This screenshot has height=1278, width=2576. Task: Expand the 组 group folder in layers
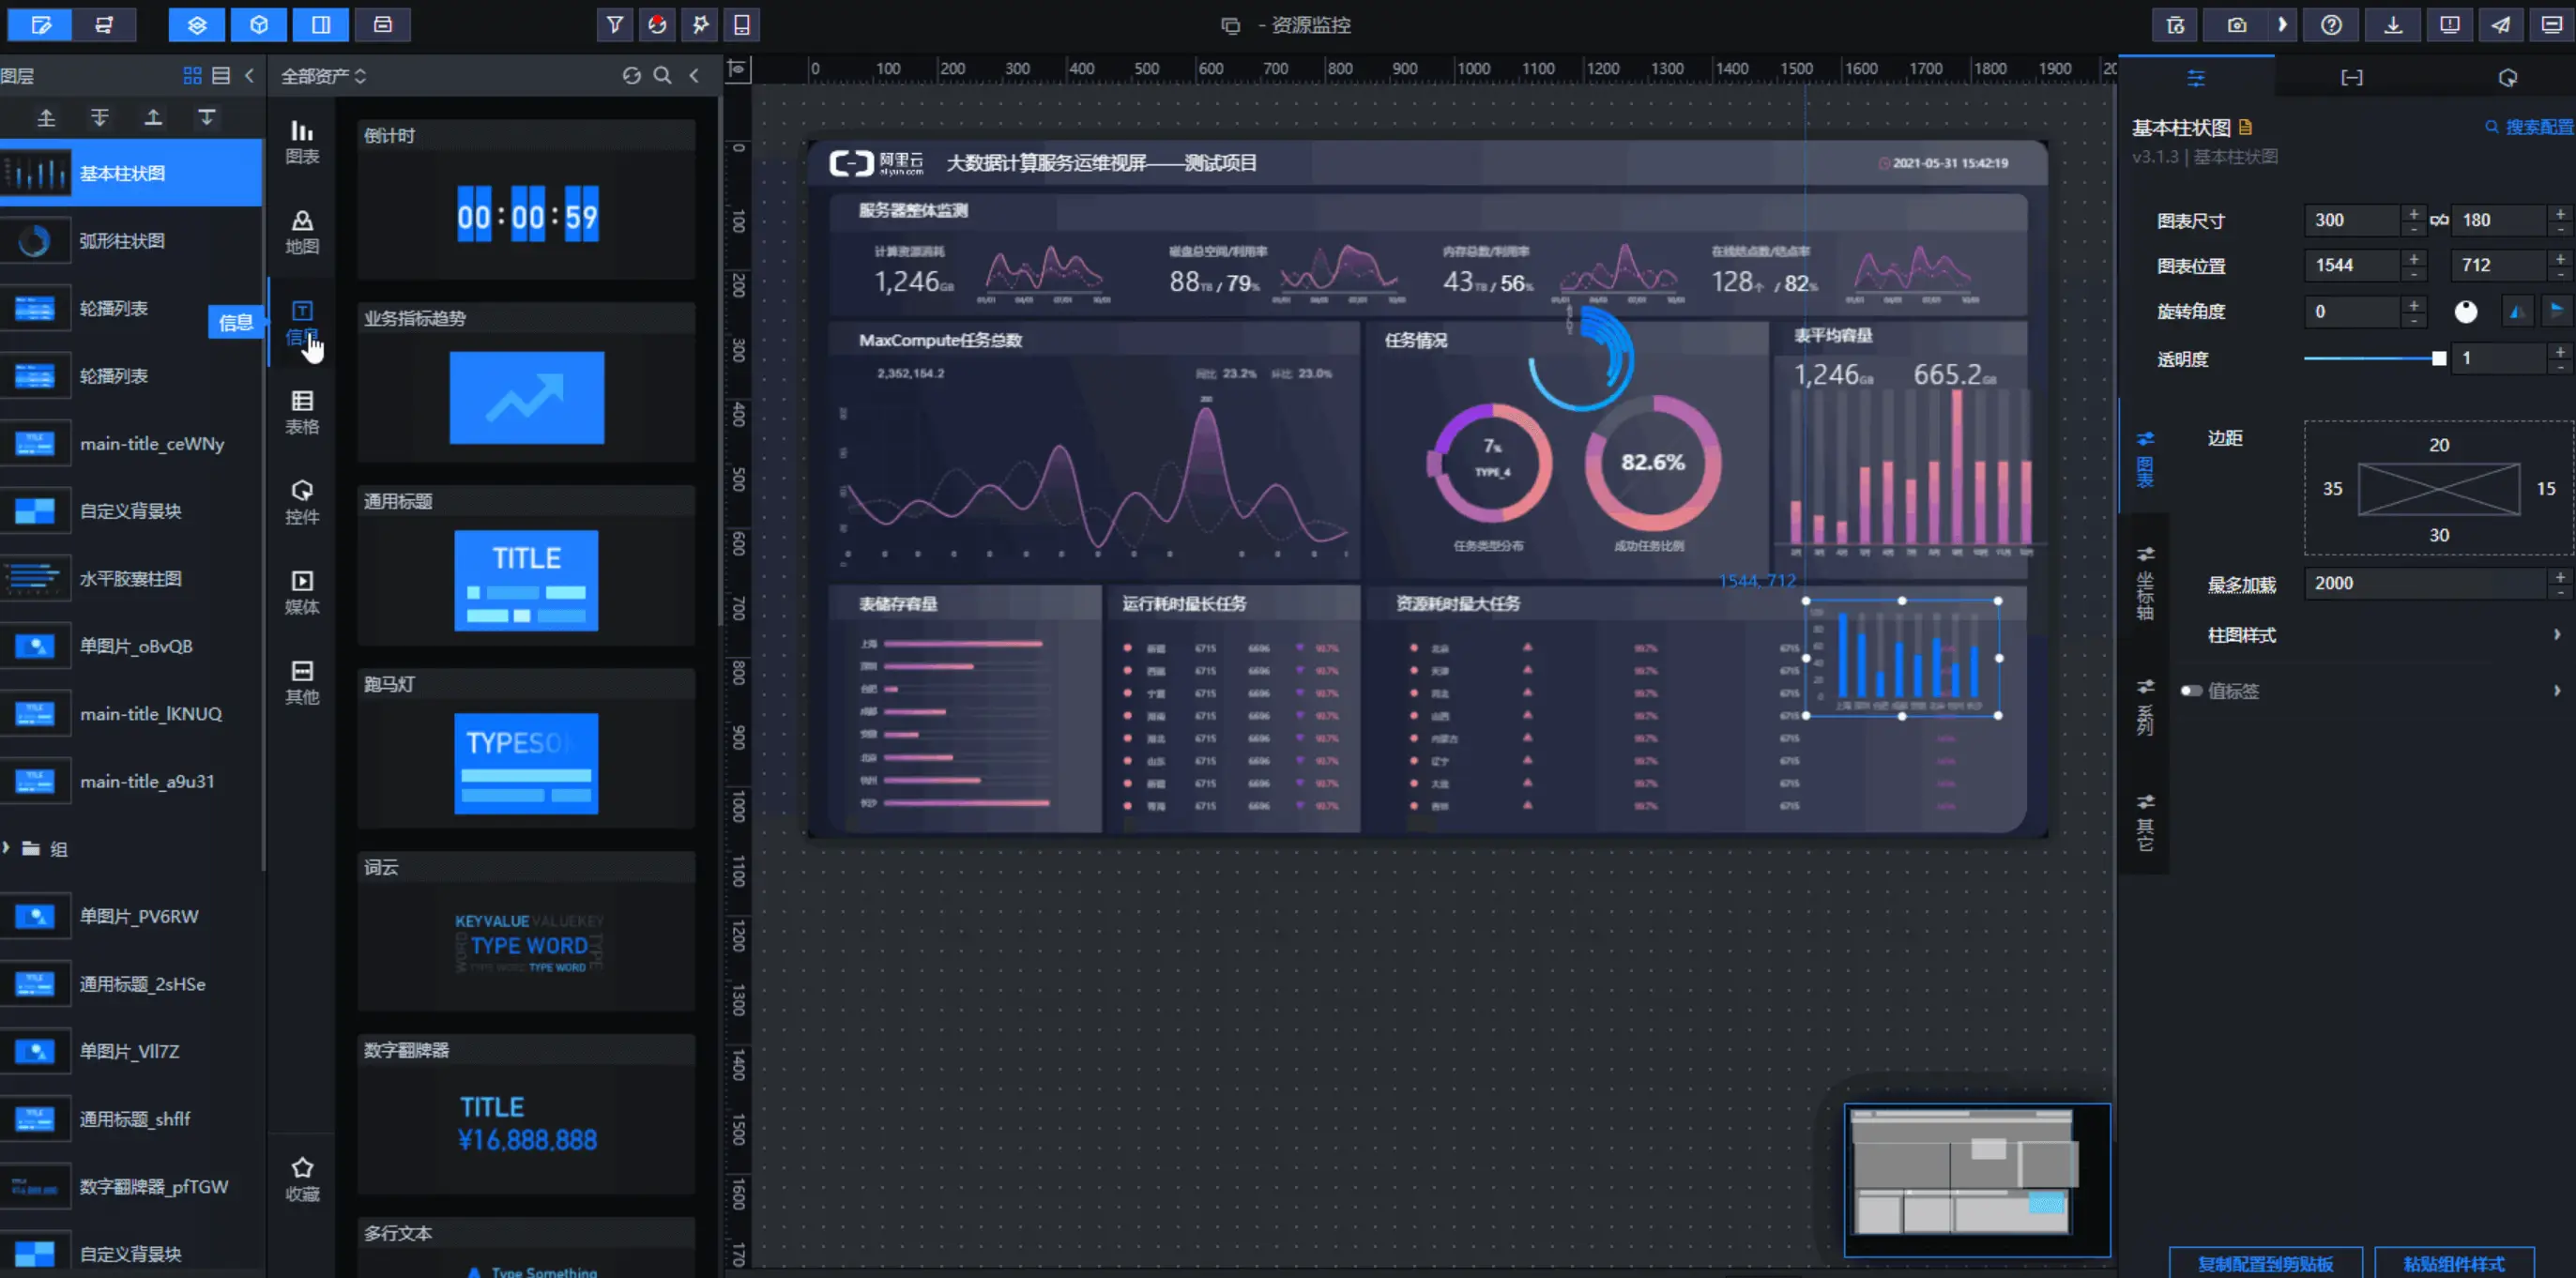pos(7,848)
